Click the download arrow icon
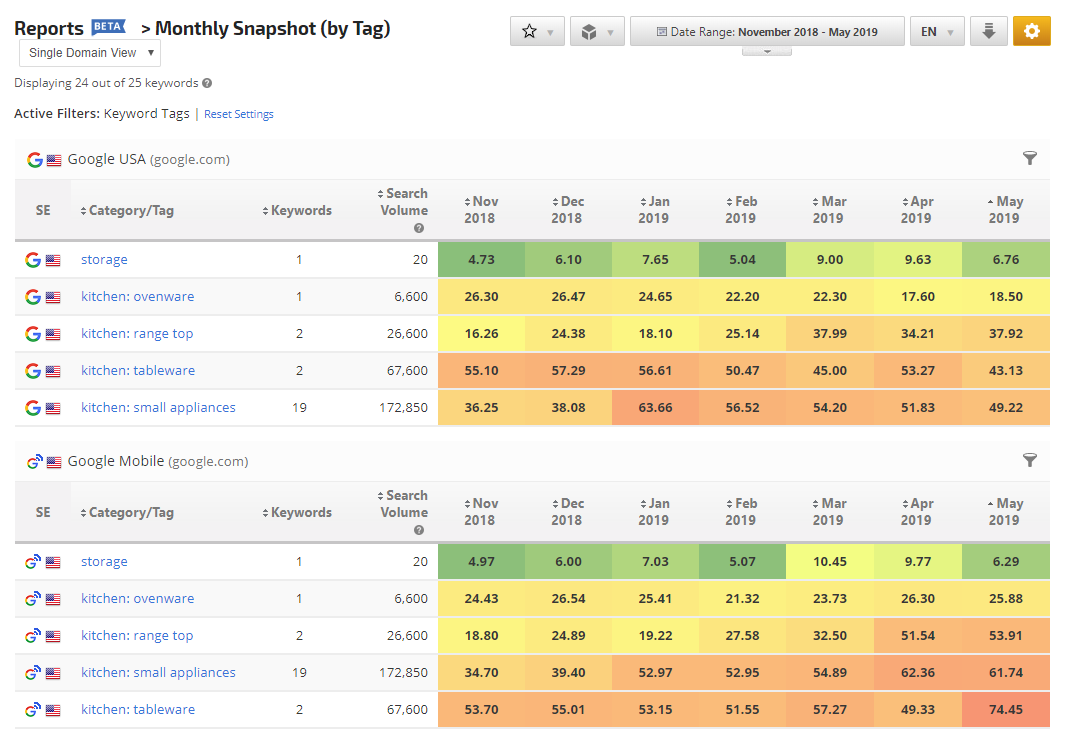Screen dimensions: 1065x749 click(988, 32)
